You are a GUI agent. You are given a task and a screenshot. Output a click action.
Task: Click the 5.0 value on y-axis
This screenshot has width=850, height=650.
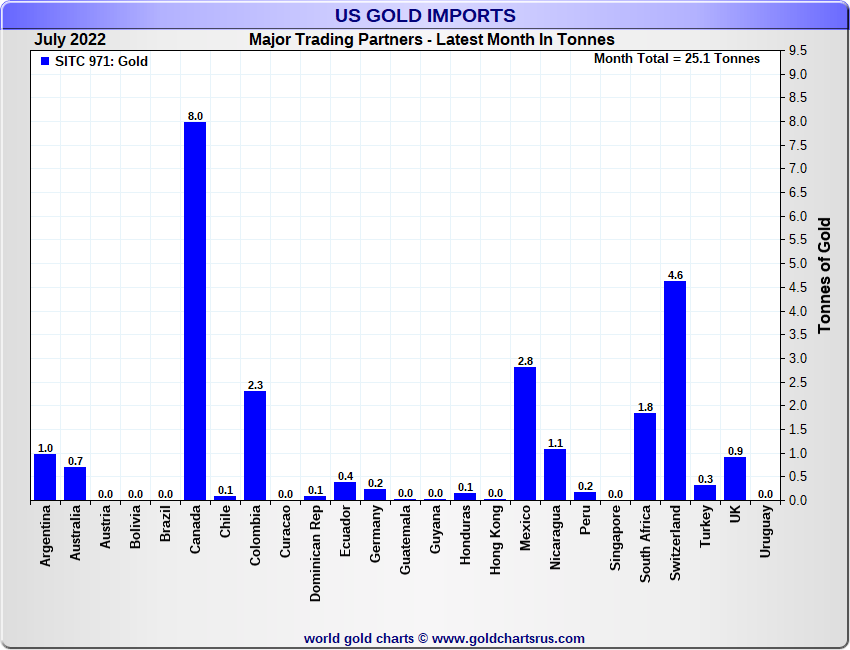[799, 263]
